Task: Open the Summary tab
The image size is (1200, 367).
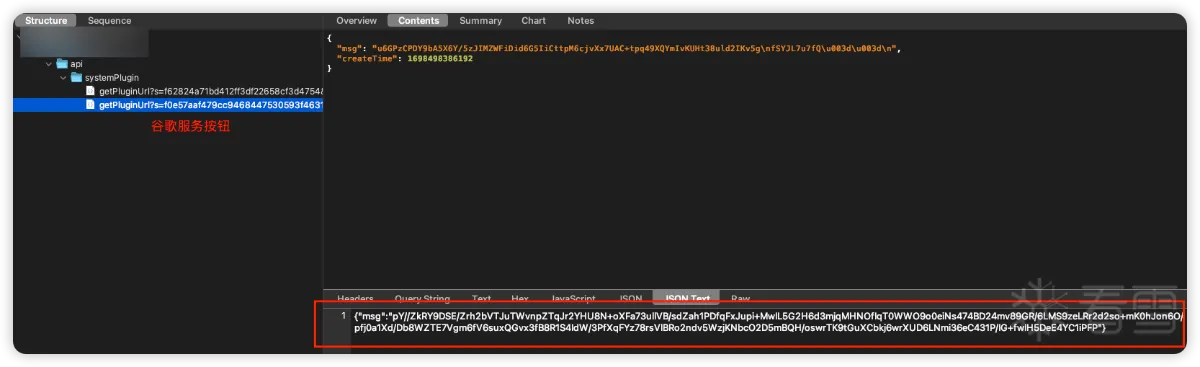Action: point(481,21)
